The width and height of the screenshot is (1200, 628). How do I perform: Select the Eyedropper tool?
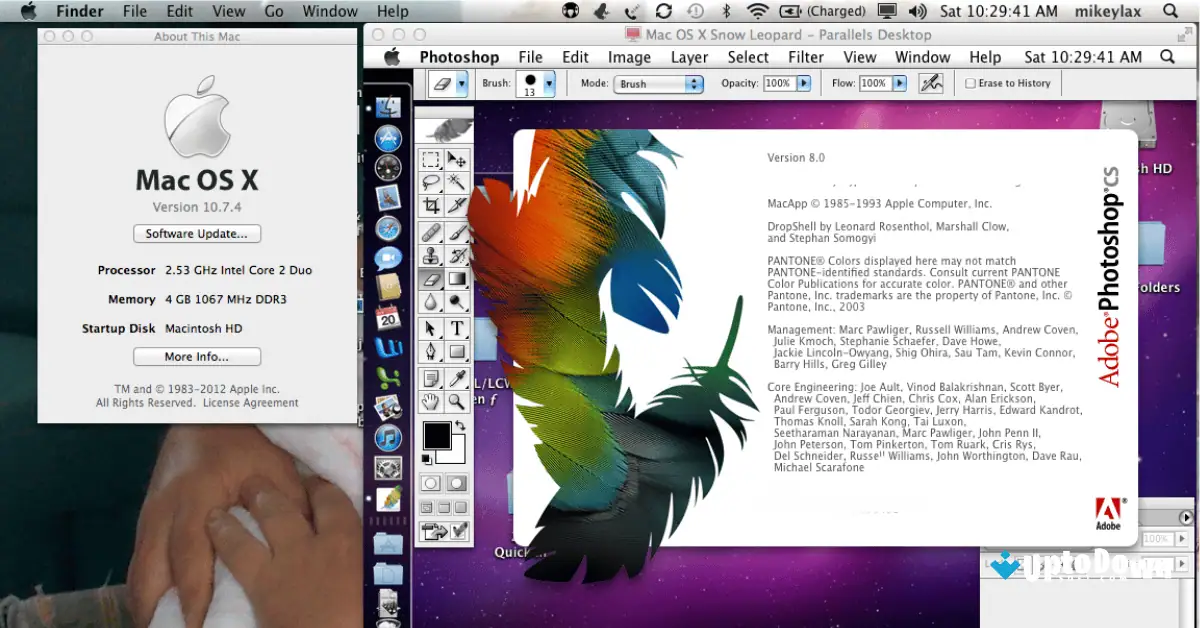pos(458,376)
